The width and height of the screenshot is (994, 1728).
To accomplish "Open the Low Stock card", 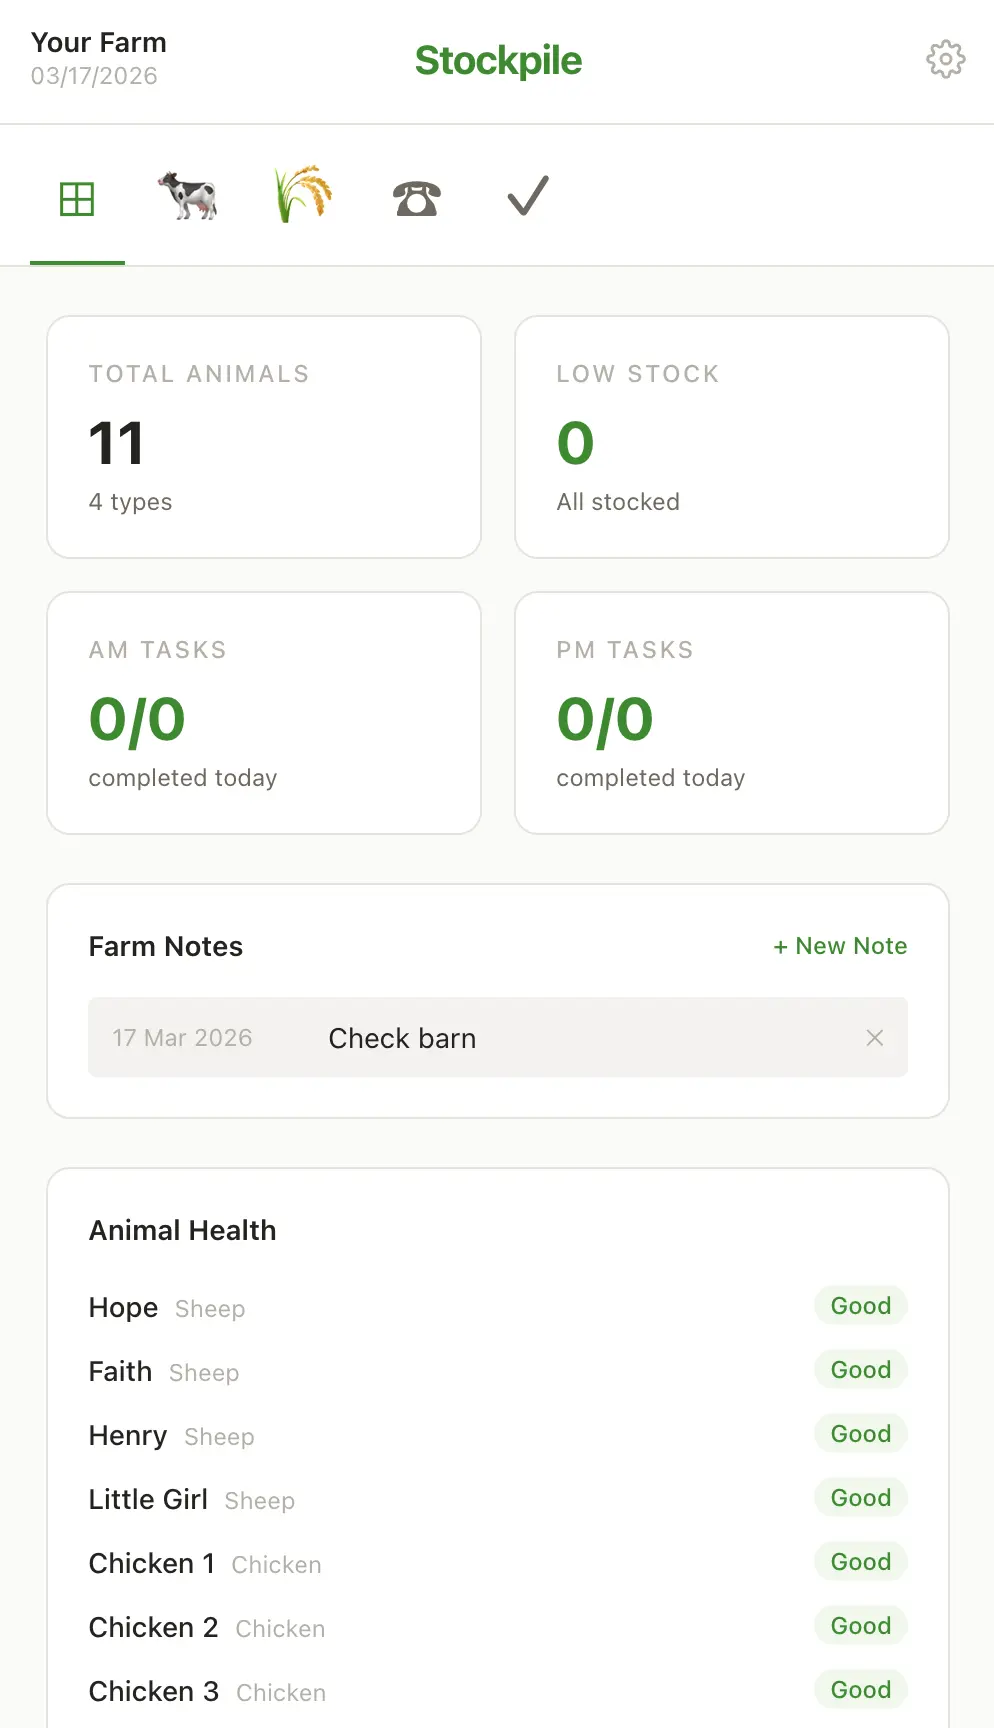I will pos(731,437).
